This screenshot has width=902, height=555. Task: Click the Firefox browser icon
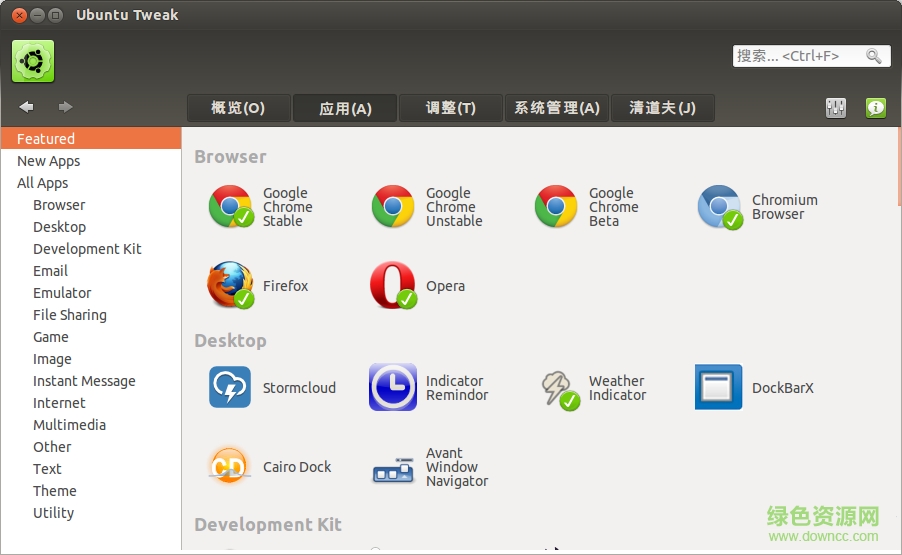(x=230, y=285)
